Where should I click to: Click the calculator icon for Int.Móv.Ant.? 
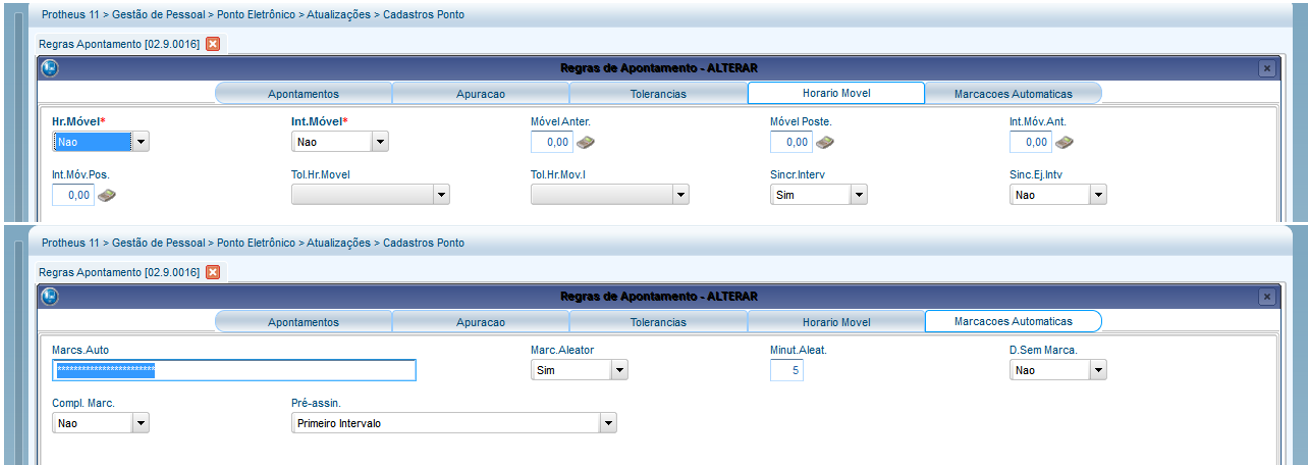pos(1064,143)
